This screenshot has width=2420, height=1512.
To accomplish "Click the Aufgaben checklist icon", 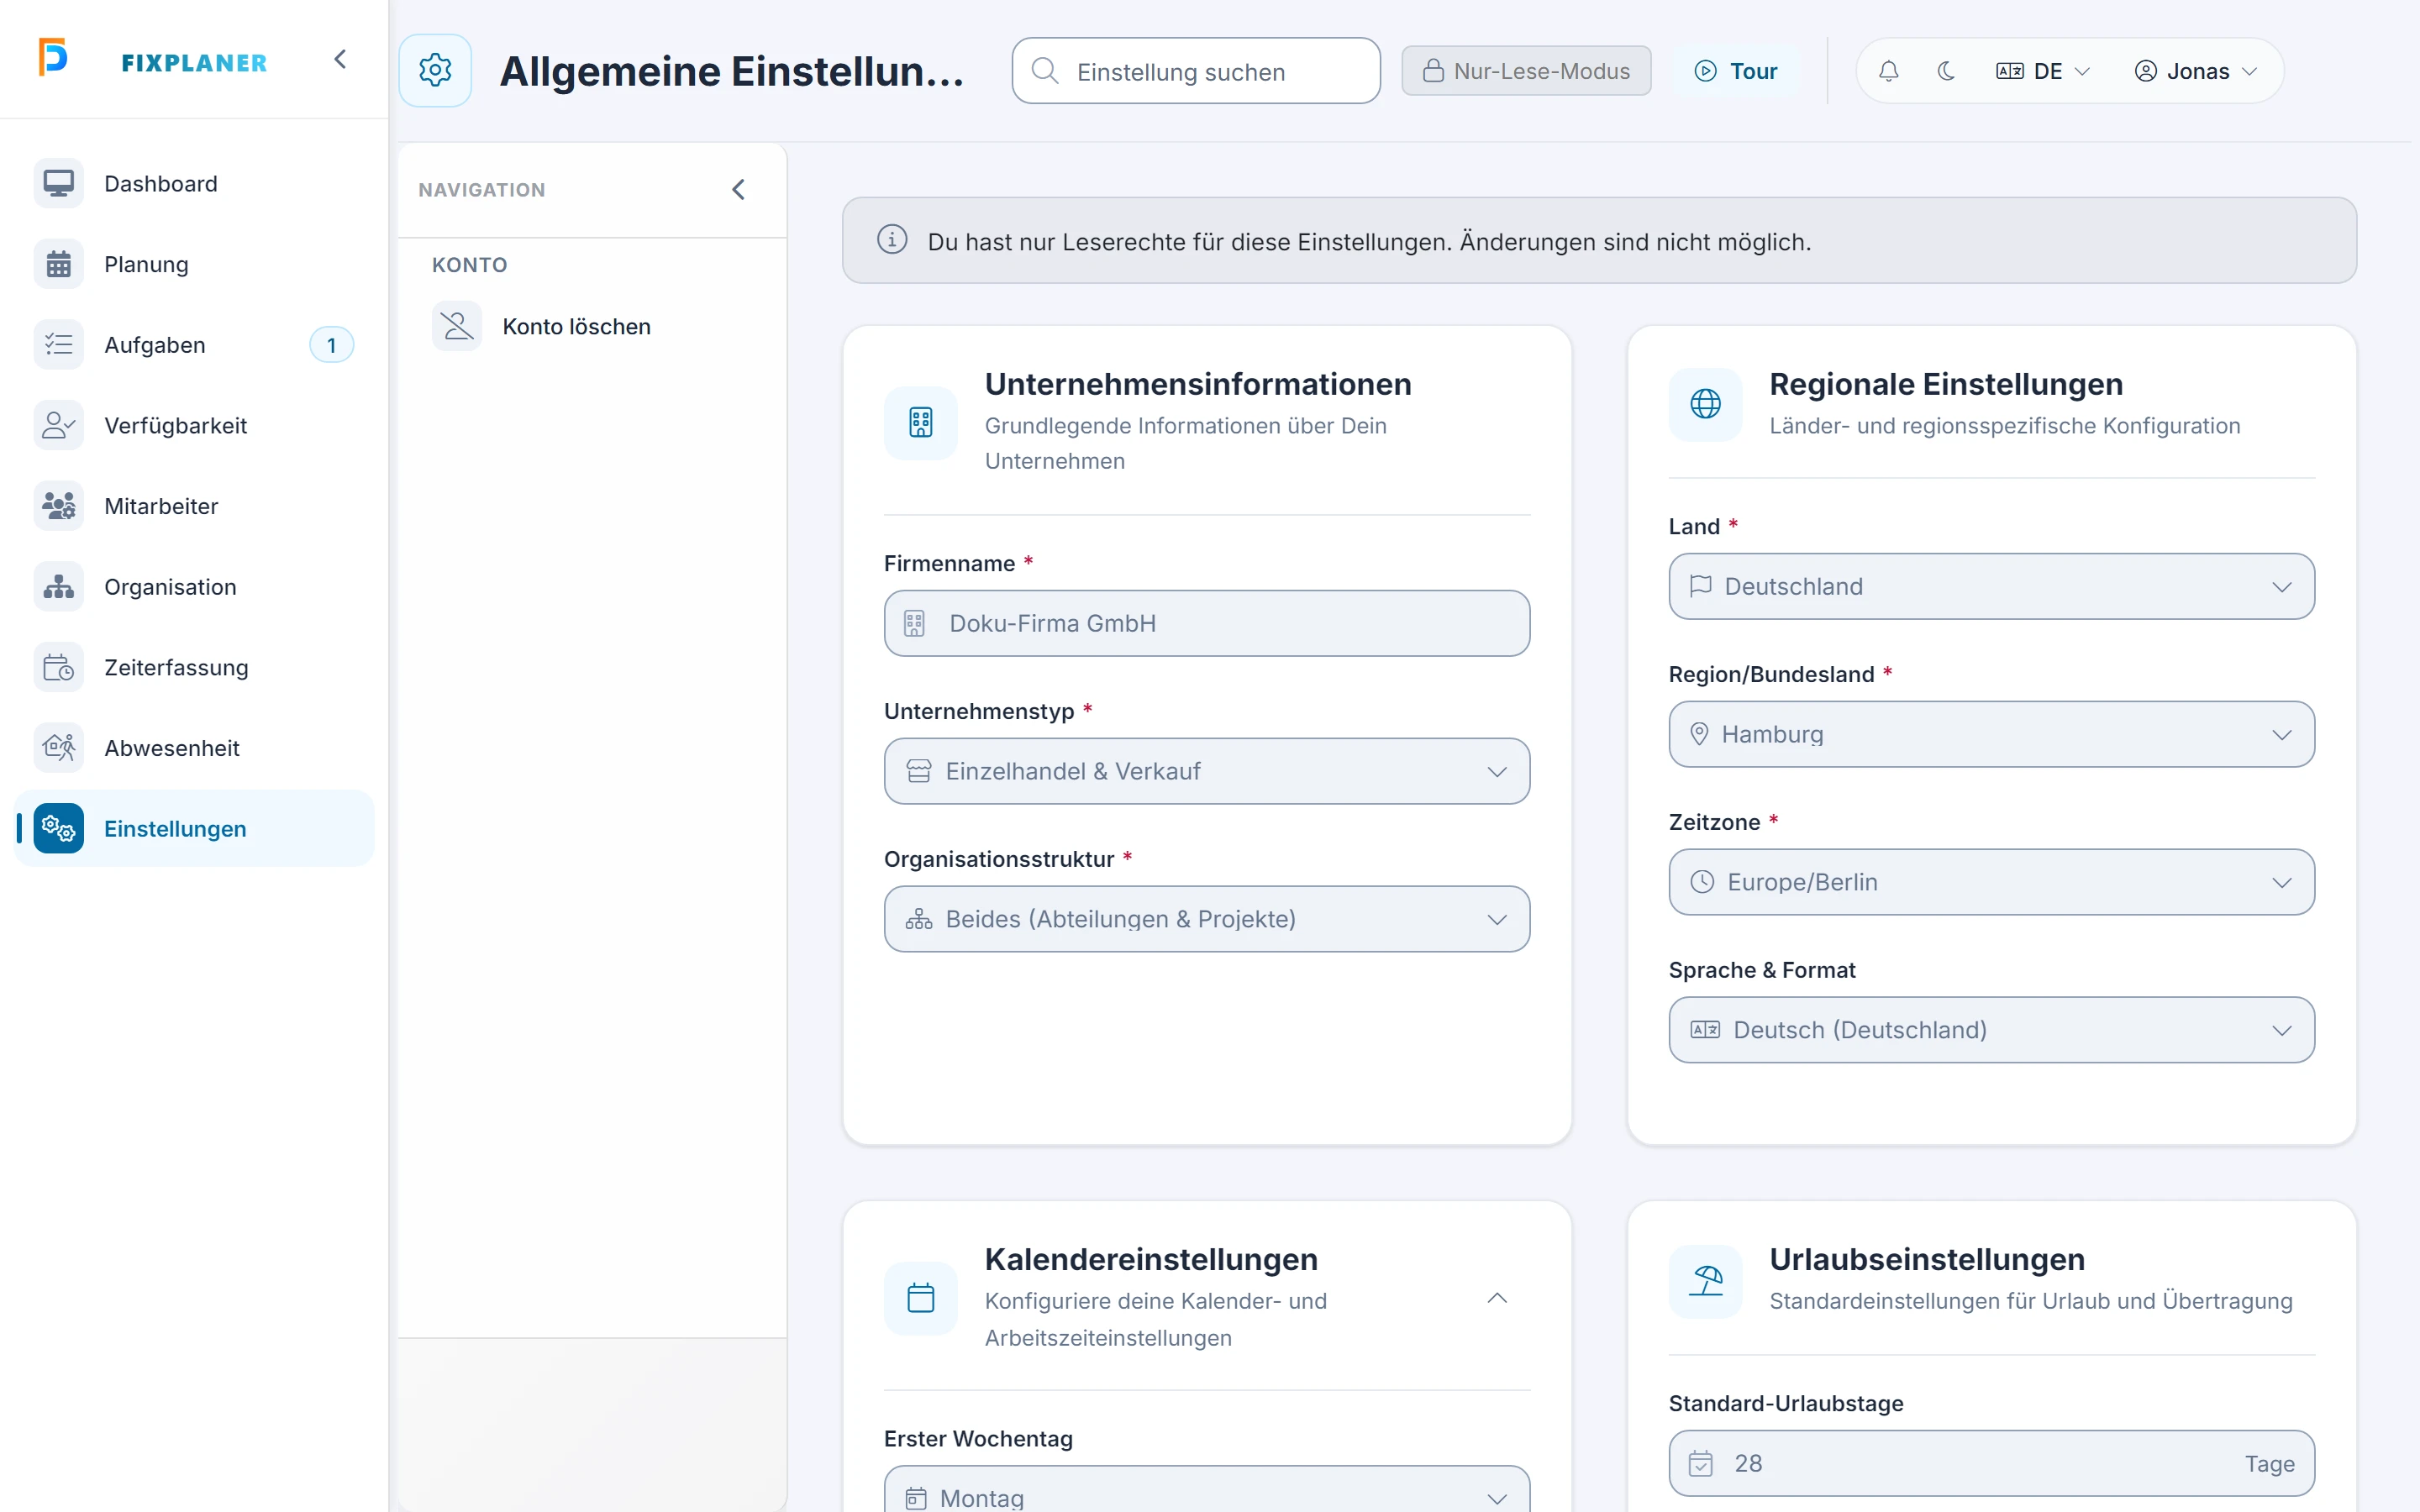I will coord(58,344).
